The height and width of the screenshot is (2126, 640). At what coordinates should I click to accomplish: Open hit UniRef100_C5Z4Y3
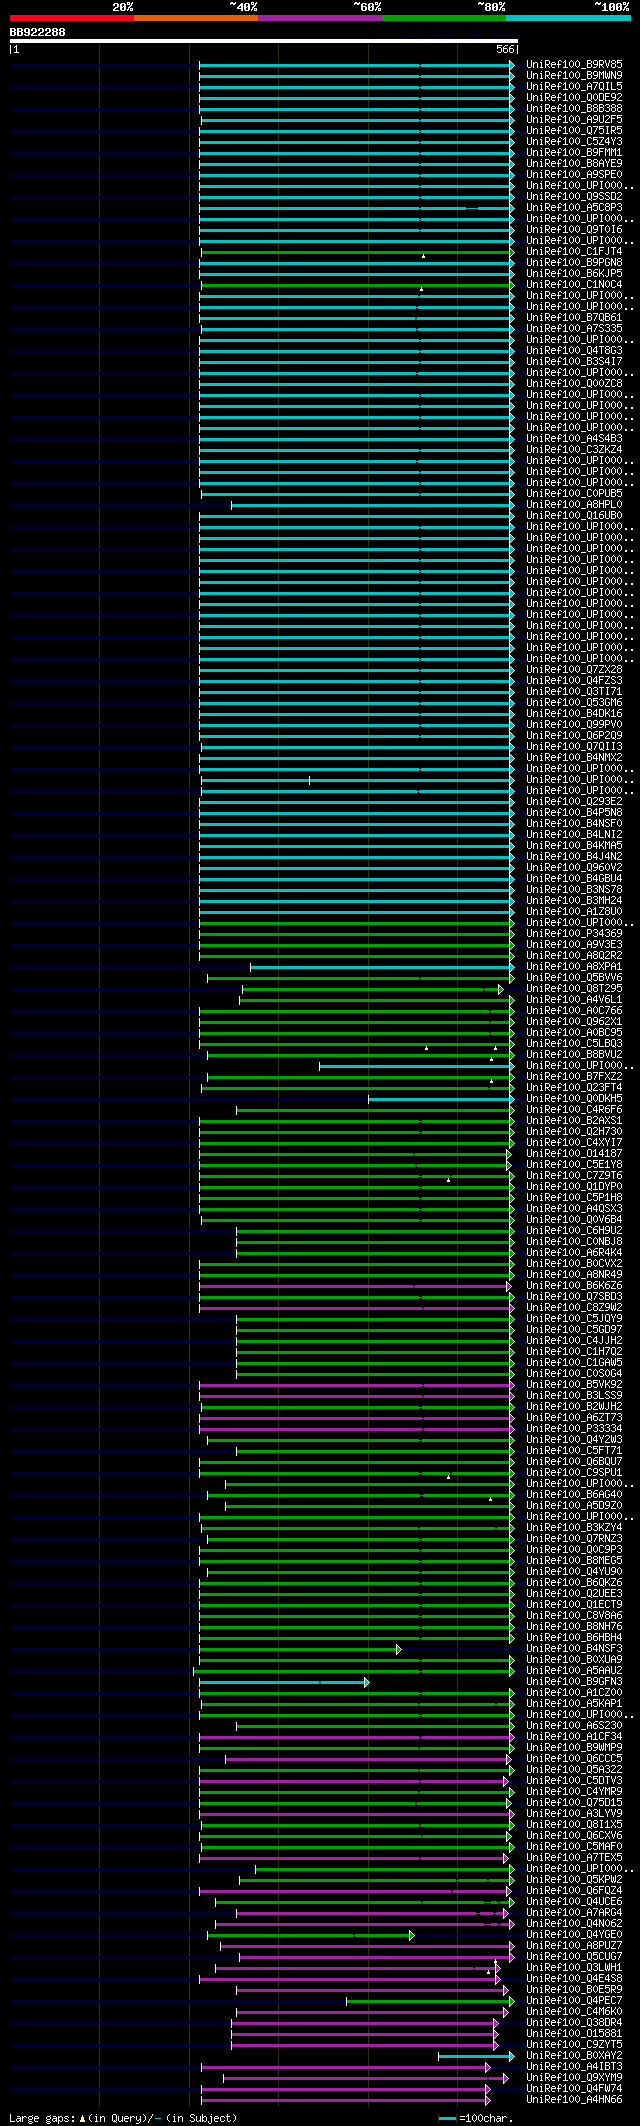[574, 141]
